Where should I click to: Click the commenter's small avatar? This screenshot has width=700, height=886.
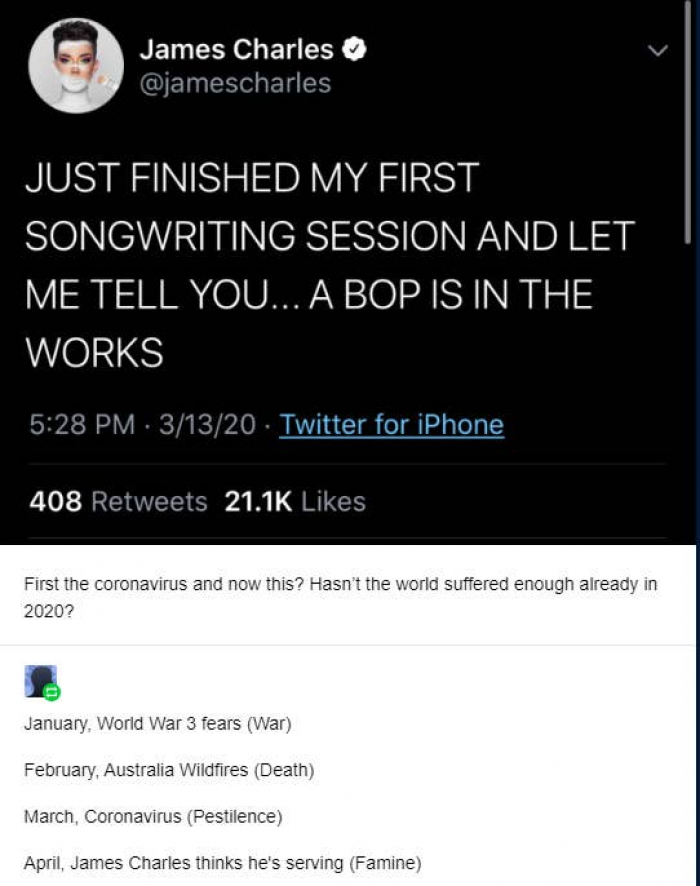click(x=38, y=680)
